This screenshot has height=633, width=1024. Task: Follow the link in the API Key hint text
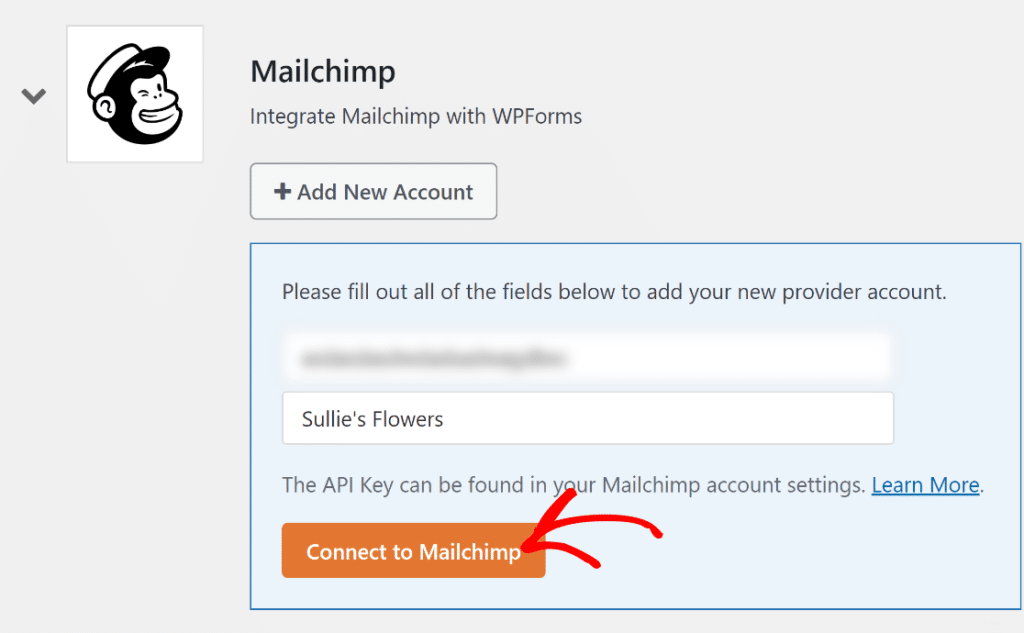coord(925,485)
